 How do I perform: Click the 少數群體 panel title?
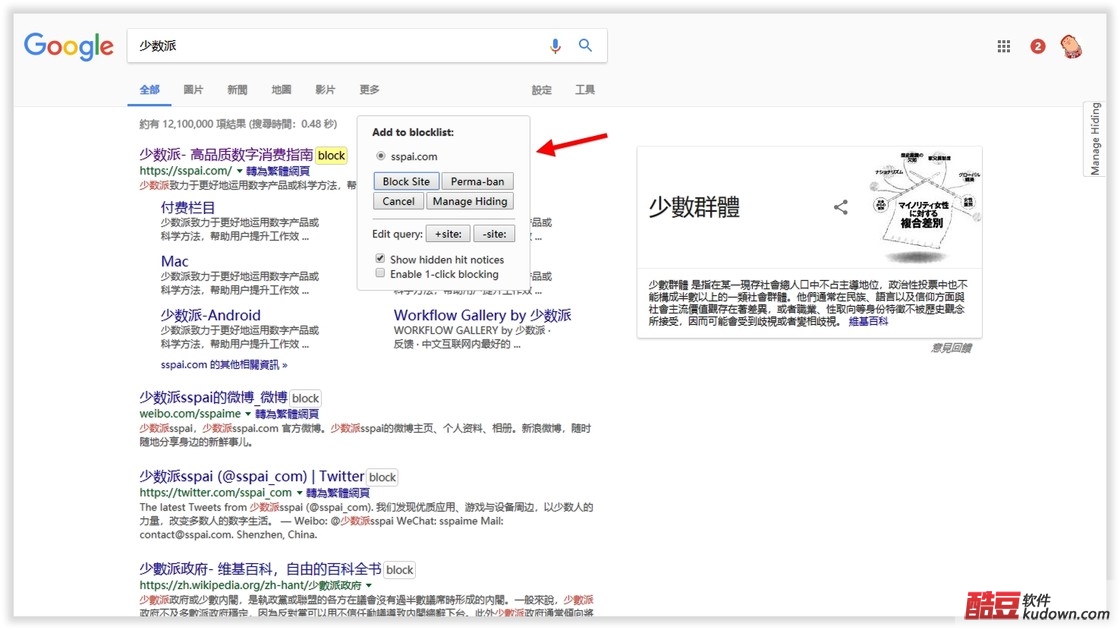694,207
